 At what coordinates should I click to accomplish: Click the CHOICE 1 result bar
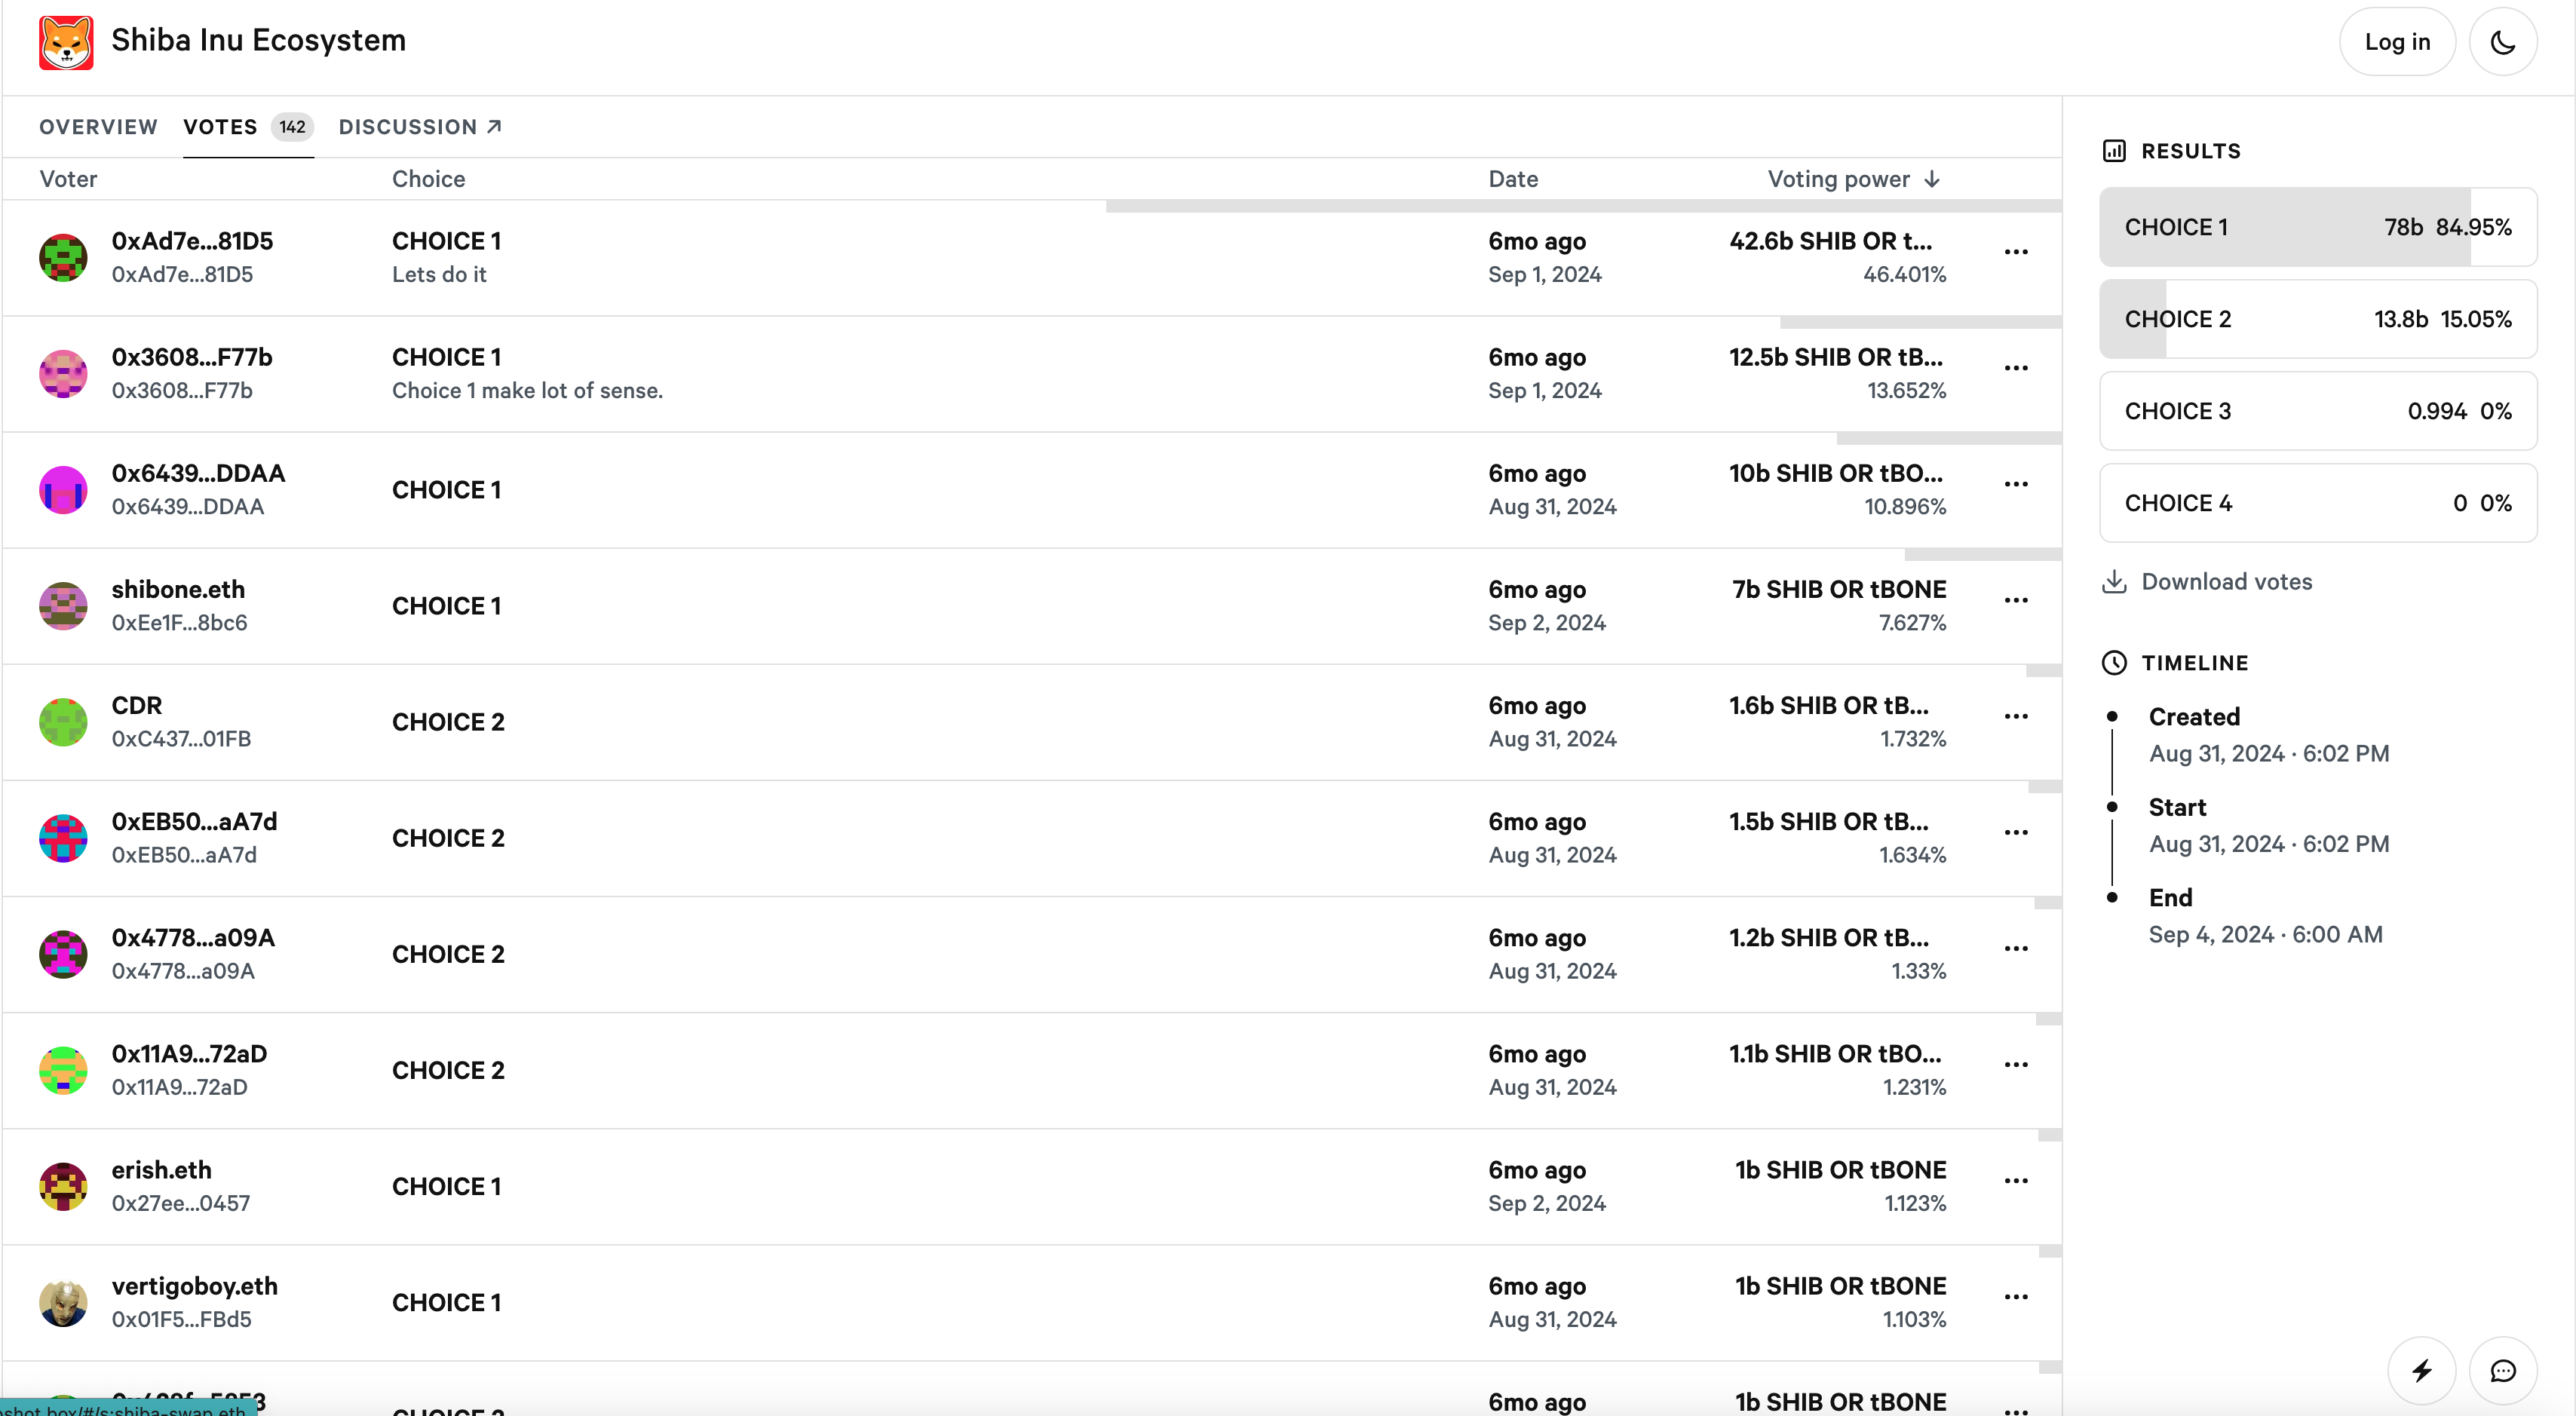click(2317, 227)
